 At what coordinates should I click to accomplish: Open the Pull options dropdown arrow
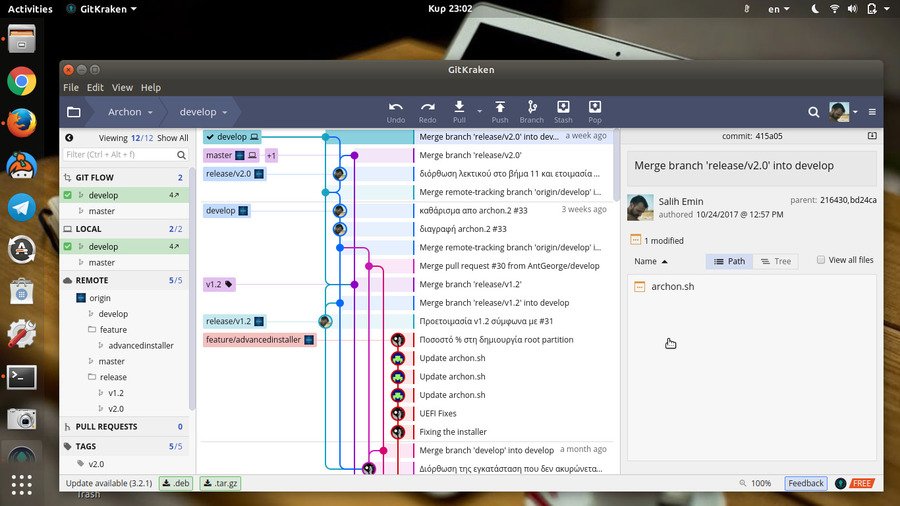(479, 111)
